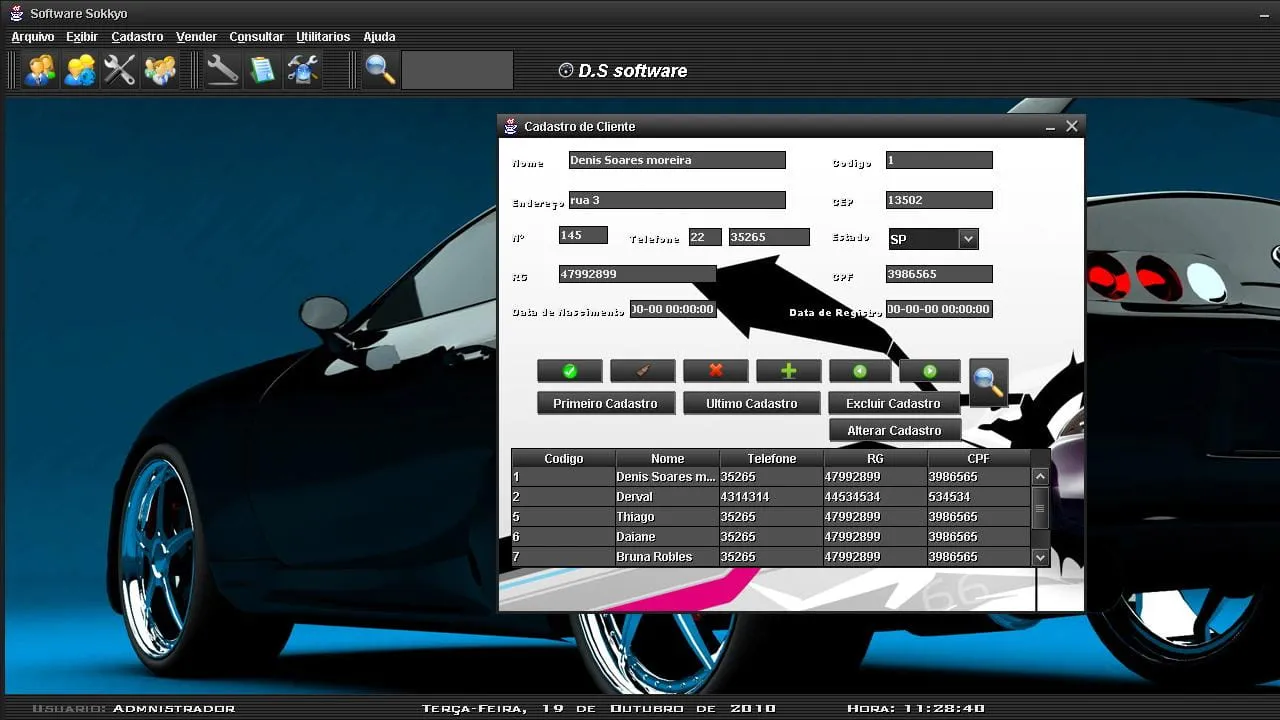Click the Cadastro de Cliente window icon
The height and width of the screenshot is (720, 1280).
tap(511, 126)
